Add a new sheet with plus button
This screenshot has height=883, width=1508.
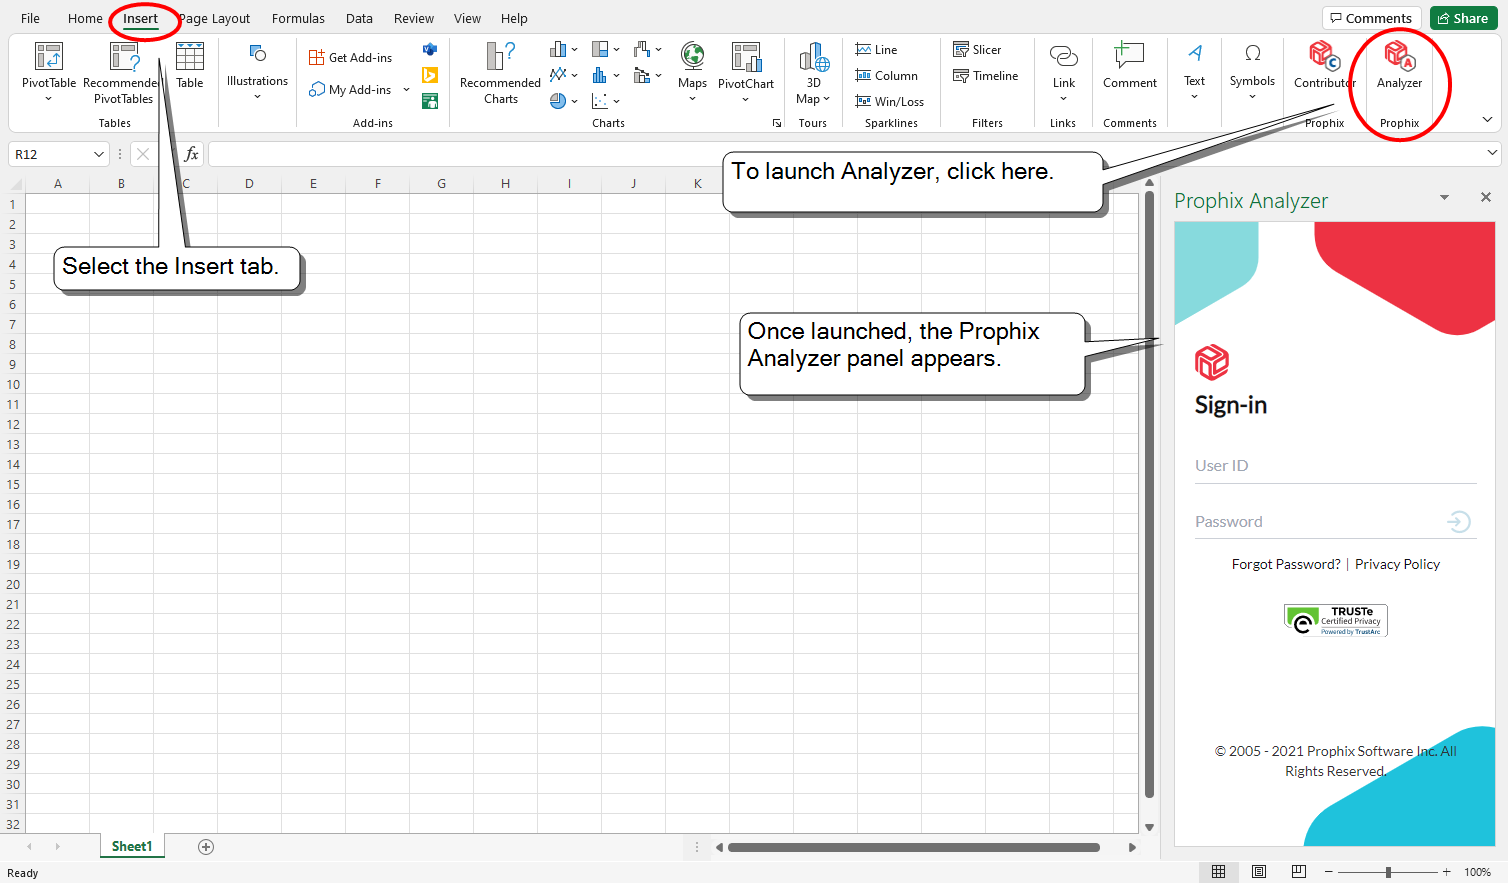point(206,847)
